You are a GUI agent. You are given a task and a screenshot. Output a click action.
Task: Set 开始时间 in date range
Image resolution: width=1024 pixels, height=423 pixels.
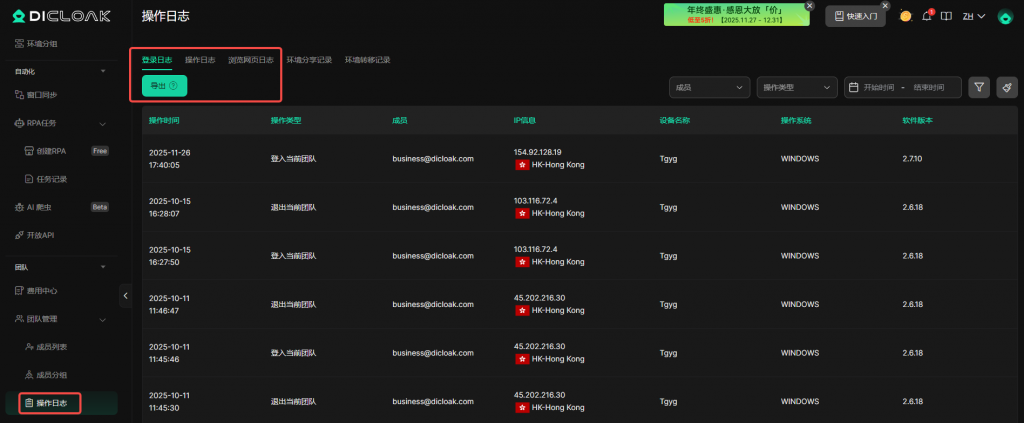[879, 87]
